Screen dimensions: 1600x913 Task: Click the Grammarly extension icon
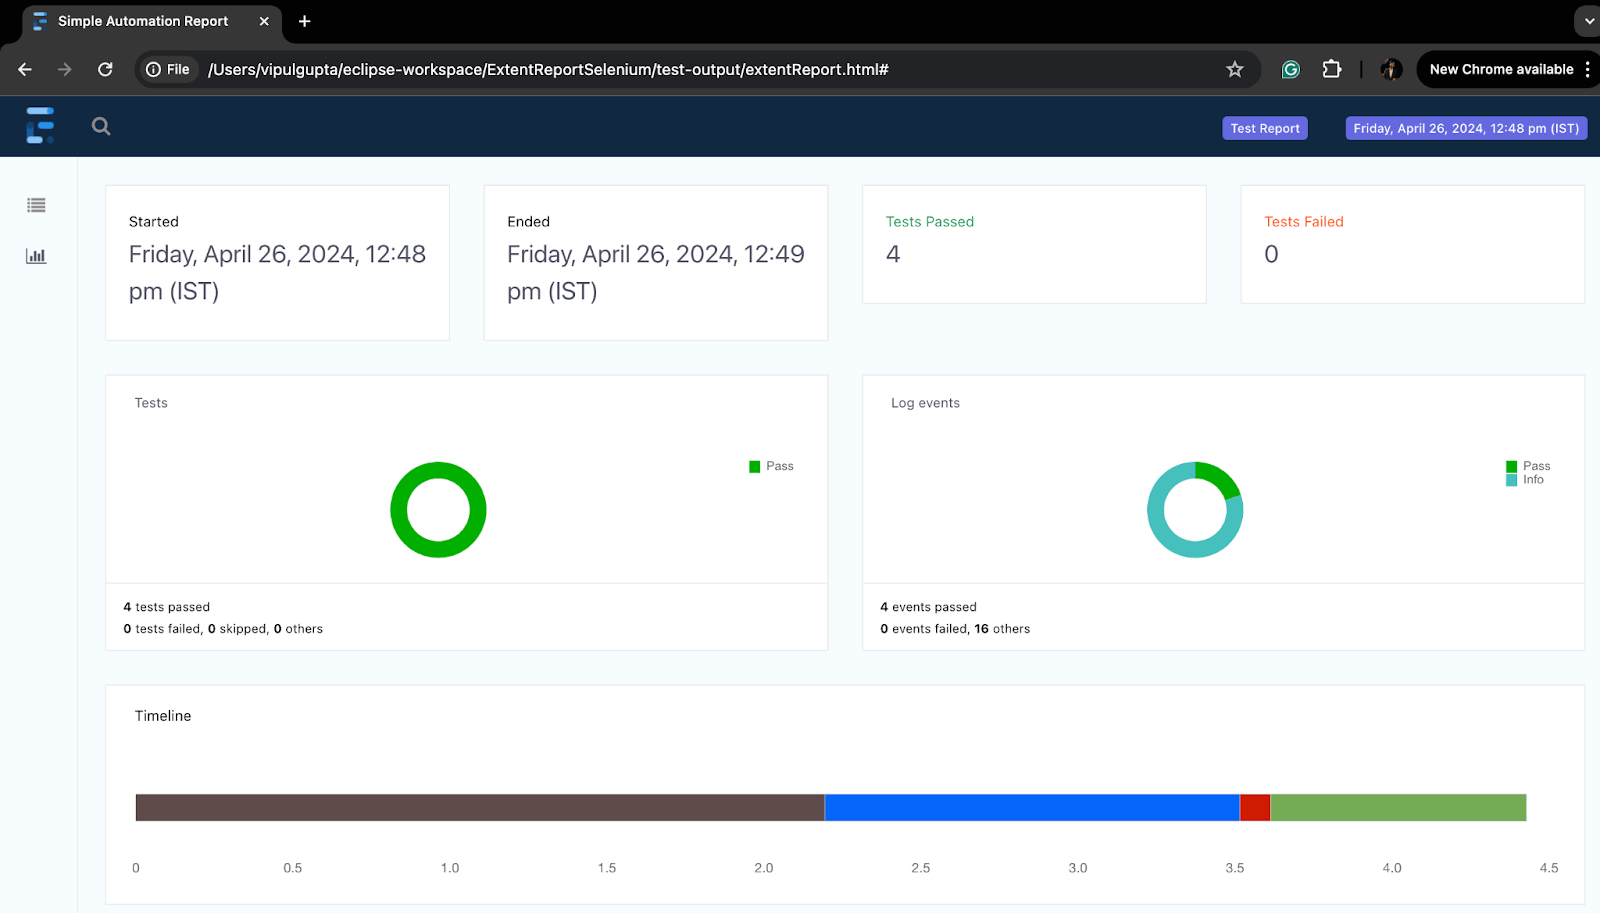(x=1291, y=69)
